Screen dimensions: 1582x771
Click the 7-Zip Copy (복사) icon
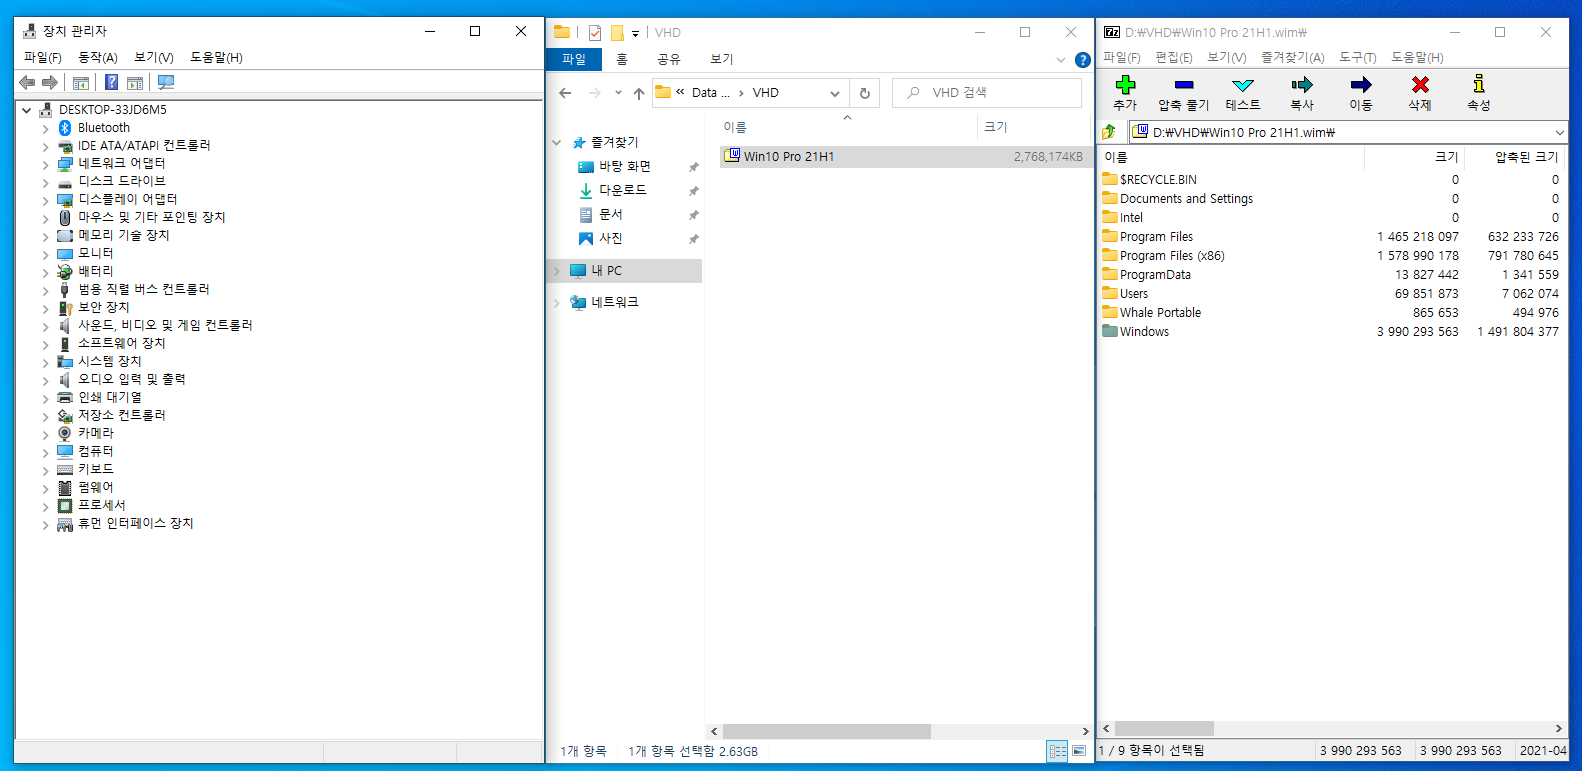(1302, 85)
